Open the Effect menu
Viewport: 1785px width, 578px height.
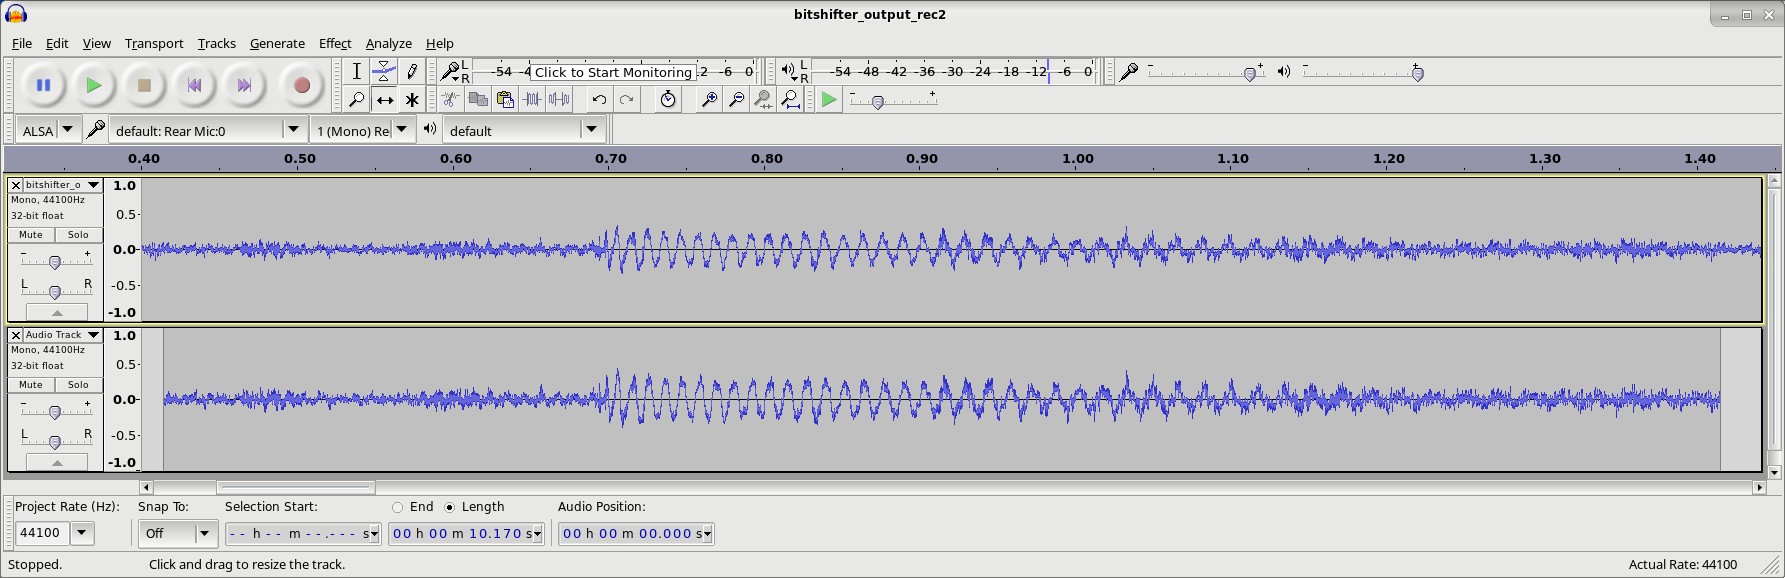click(335, 44)
